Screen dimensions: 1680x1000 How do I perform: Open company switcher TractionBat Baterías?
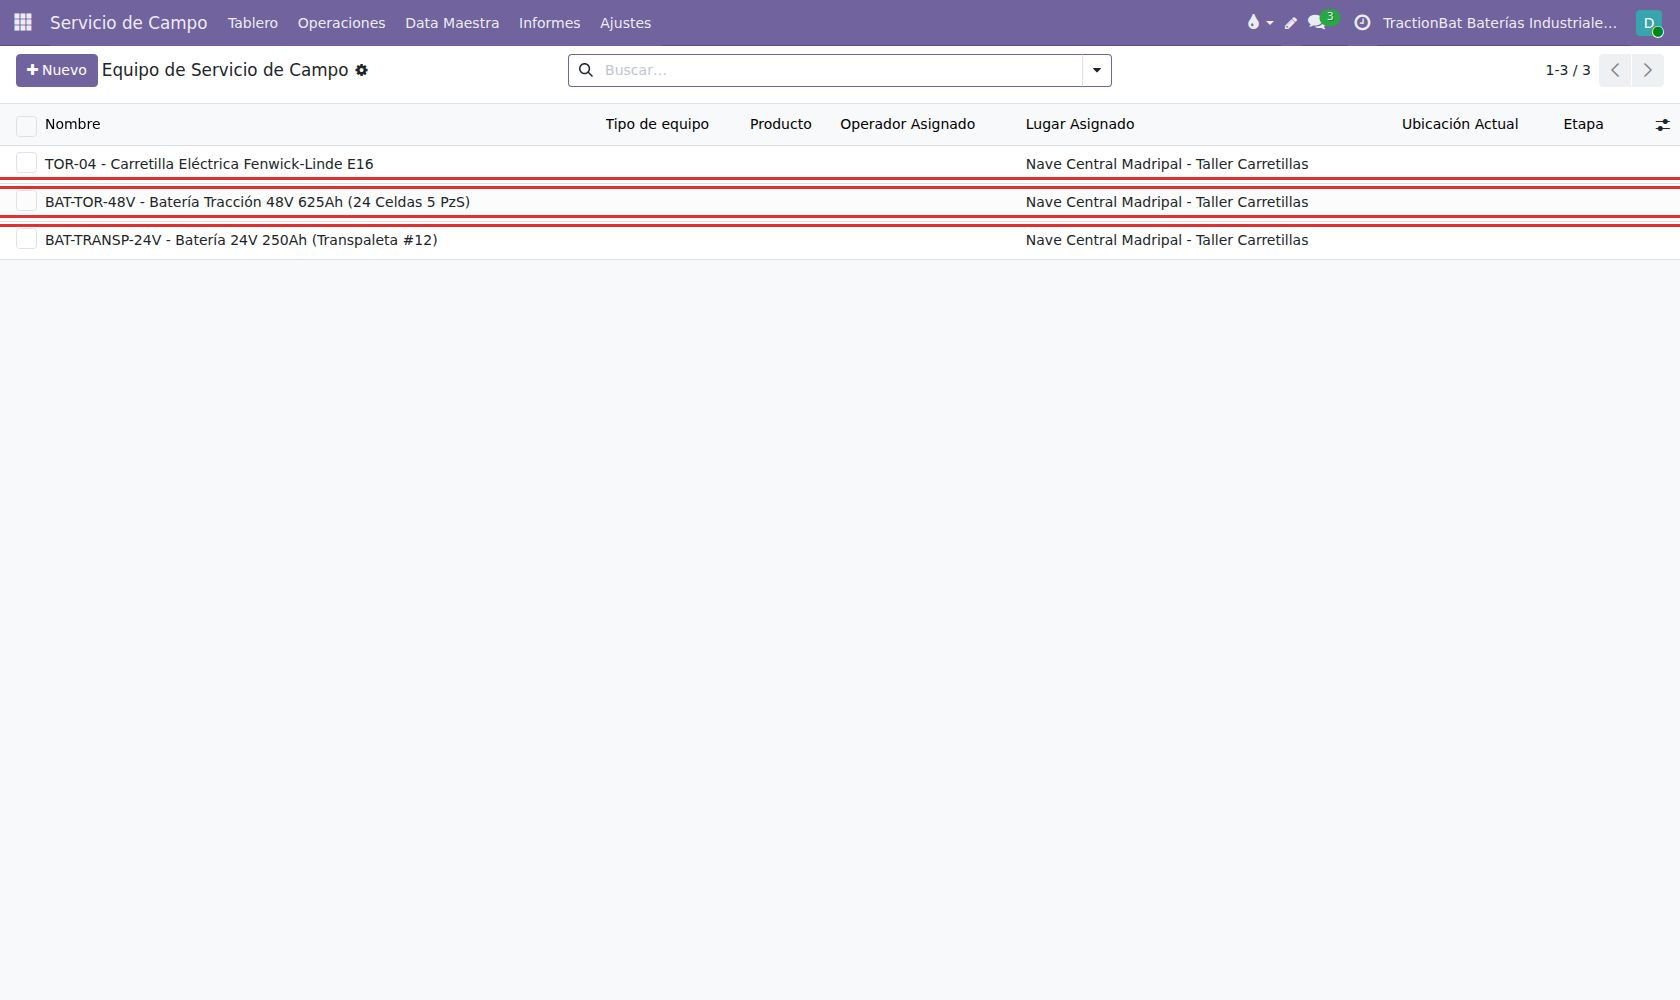pos(1499,22)
